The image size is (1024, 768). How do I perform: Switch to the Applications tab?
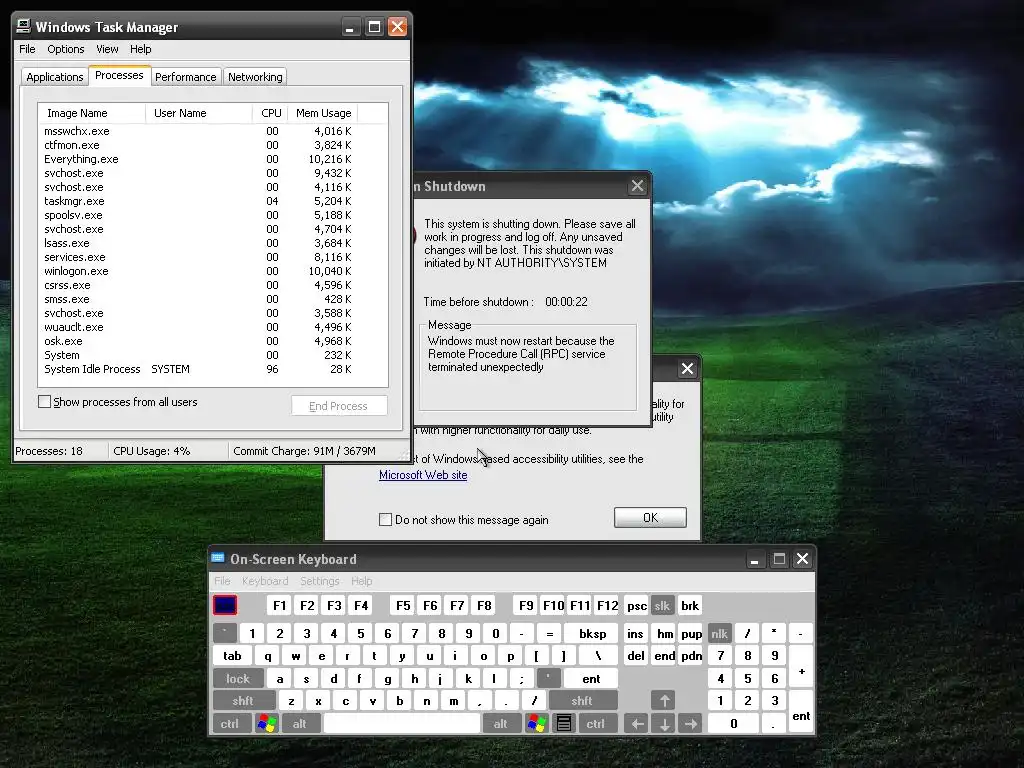[55, 77]
